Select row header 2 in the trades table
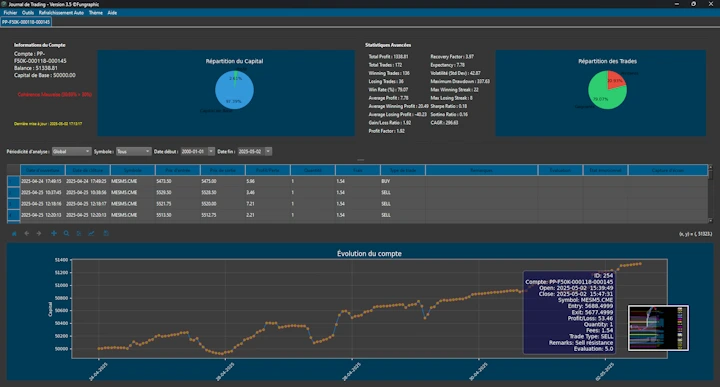Viewport: 720px width, 387px height. [x=14, y=193]
